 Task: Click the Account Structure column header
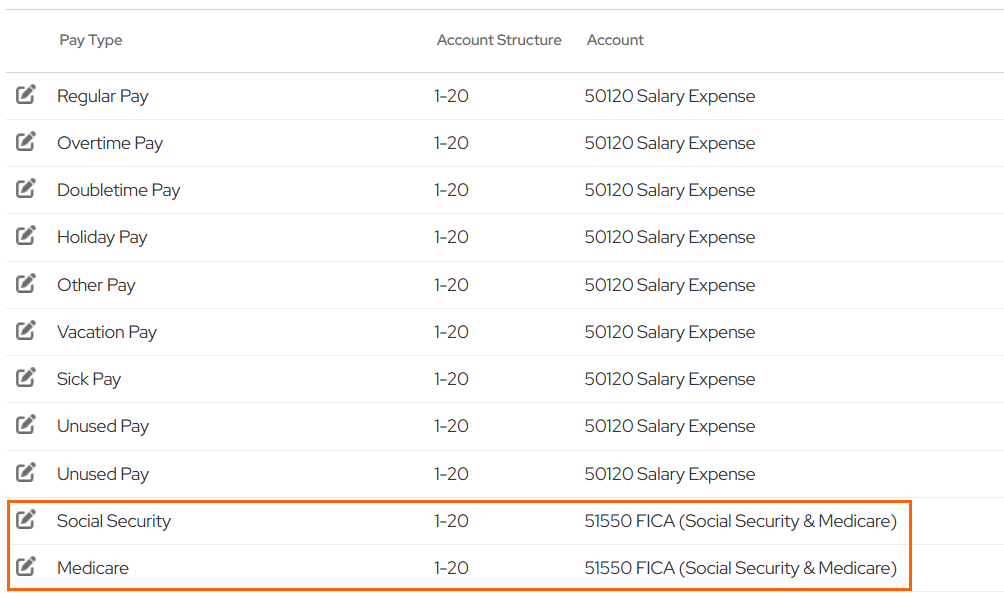click(x=499, y=40)
